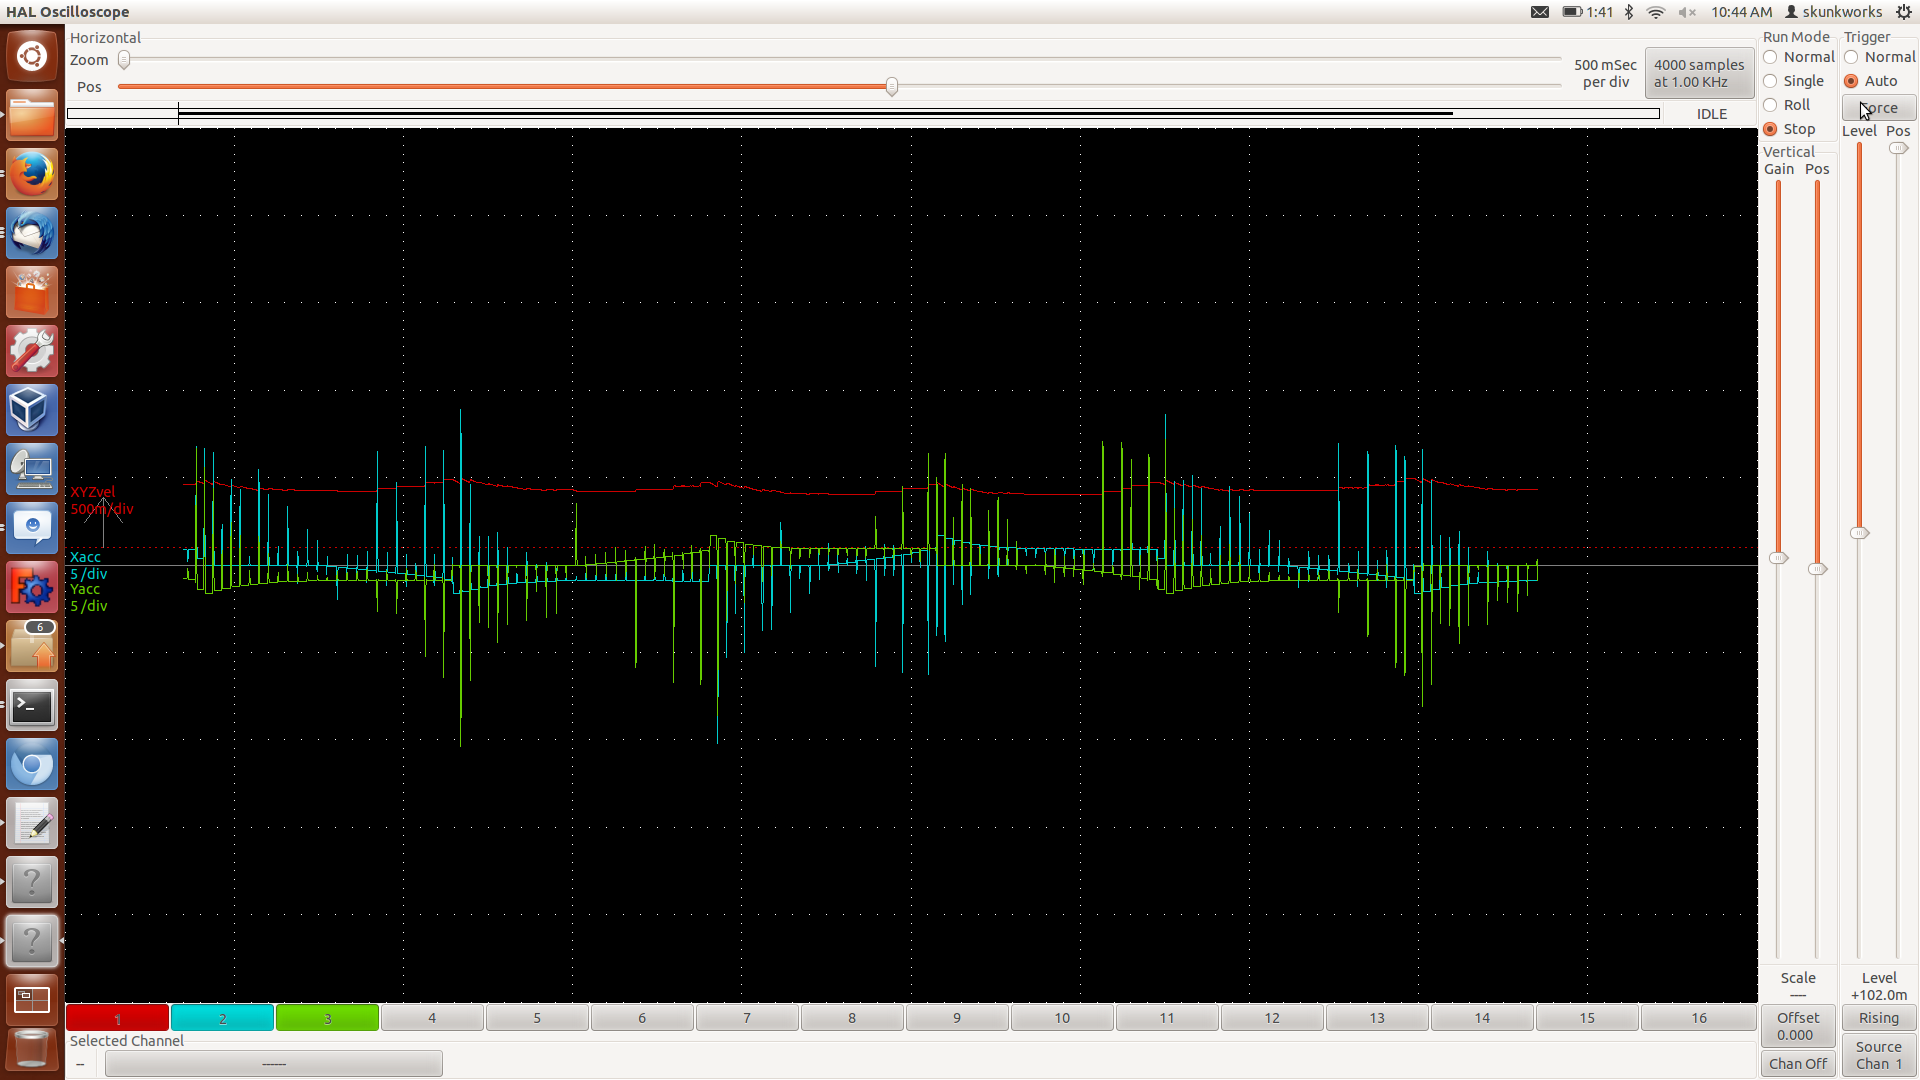Click second question-mark unknown app icon

click(x=32, y=941)
